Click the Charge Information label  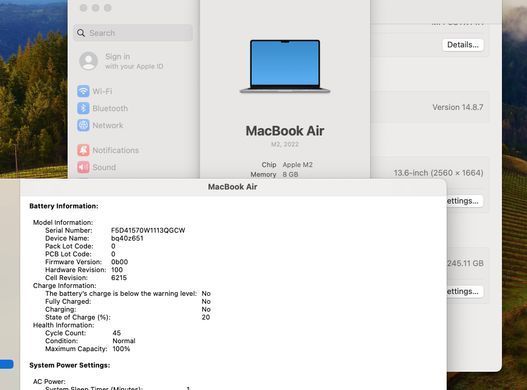(x=65, y=285)
